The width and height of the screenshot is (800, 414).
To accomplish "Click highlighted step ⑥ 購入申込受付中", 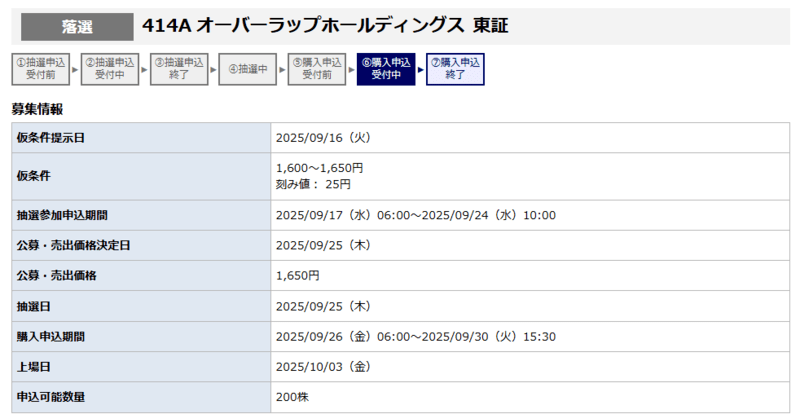I will coord(385,69).
